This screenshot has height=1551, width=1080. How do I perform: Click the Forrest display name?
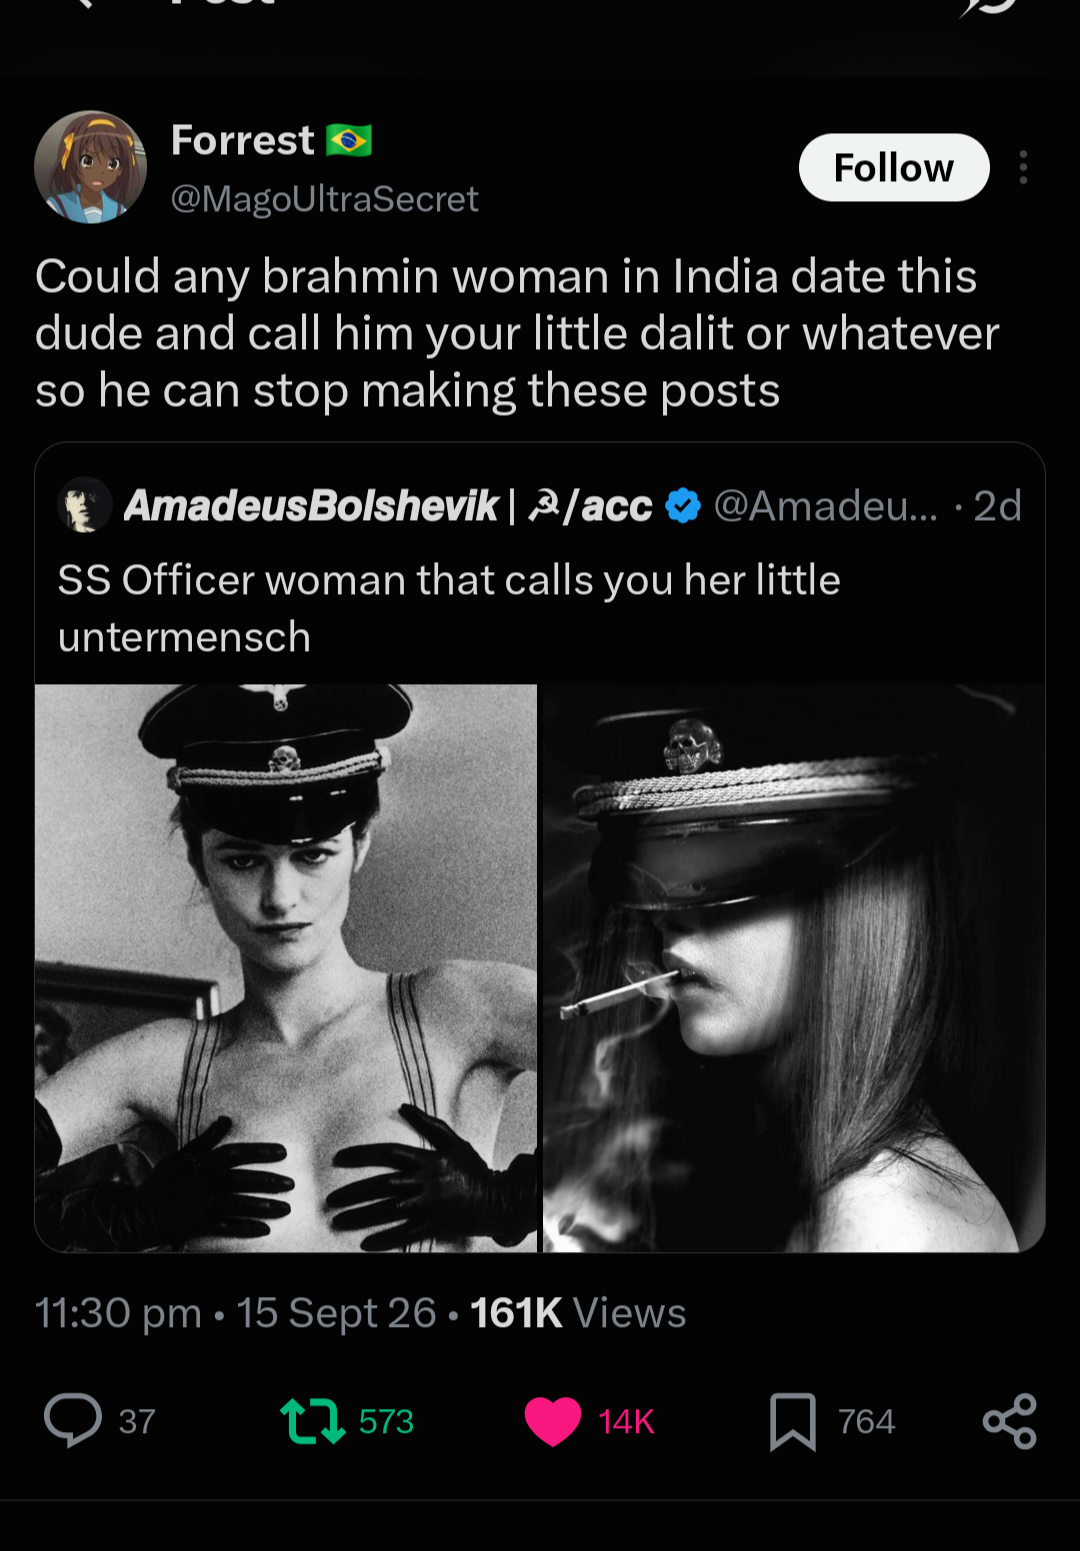pyautogui.click(x=243, y=140)
